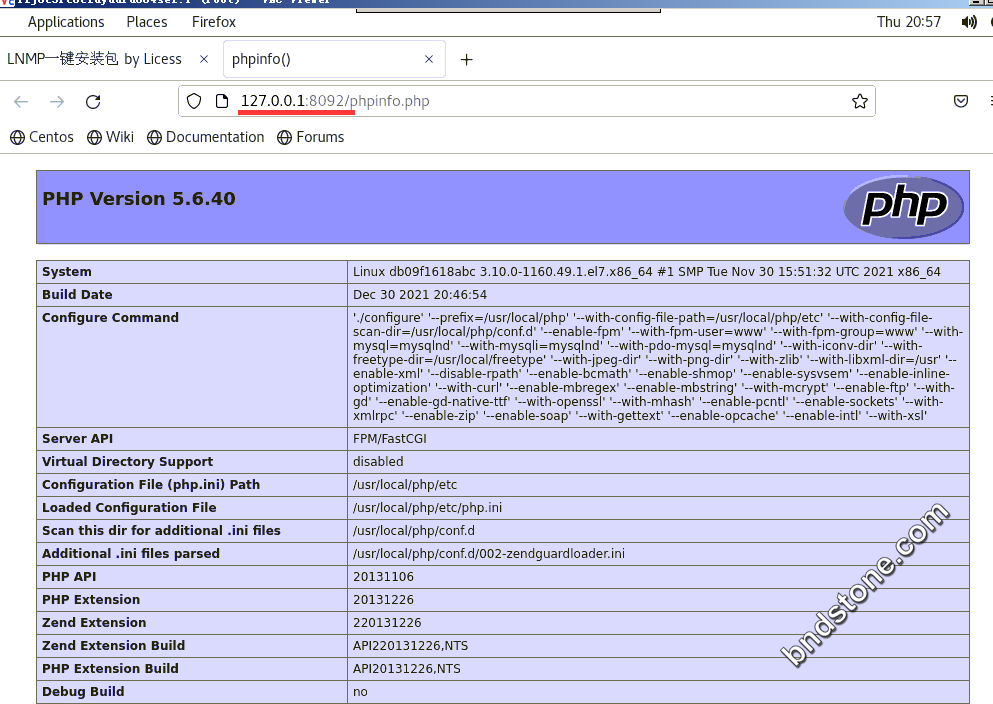Screen dimensions: 993x704
Task: Click the Zend Extension Build value
Action: (410, 646)
